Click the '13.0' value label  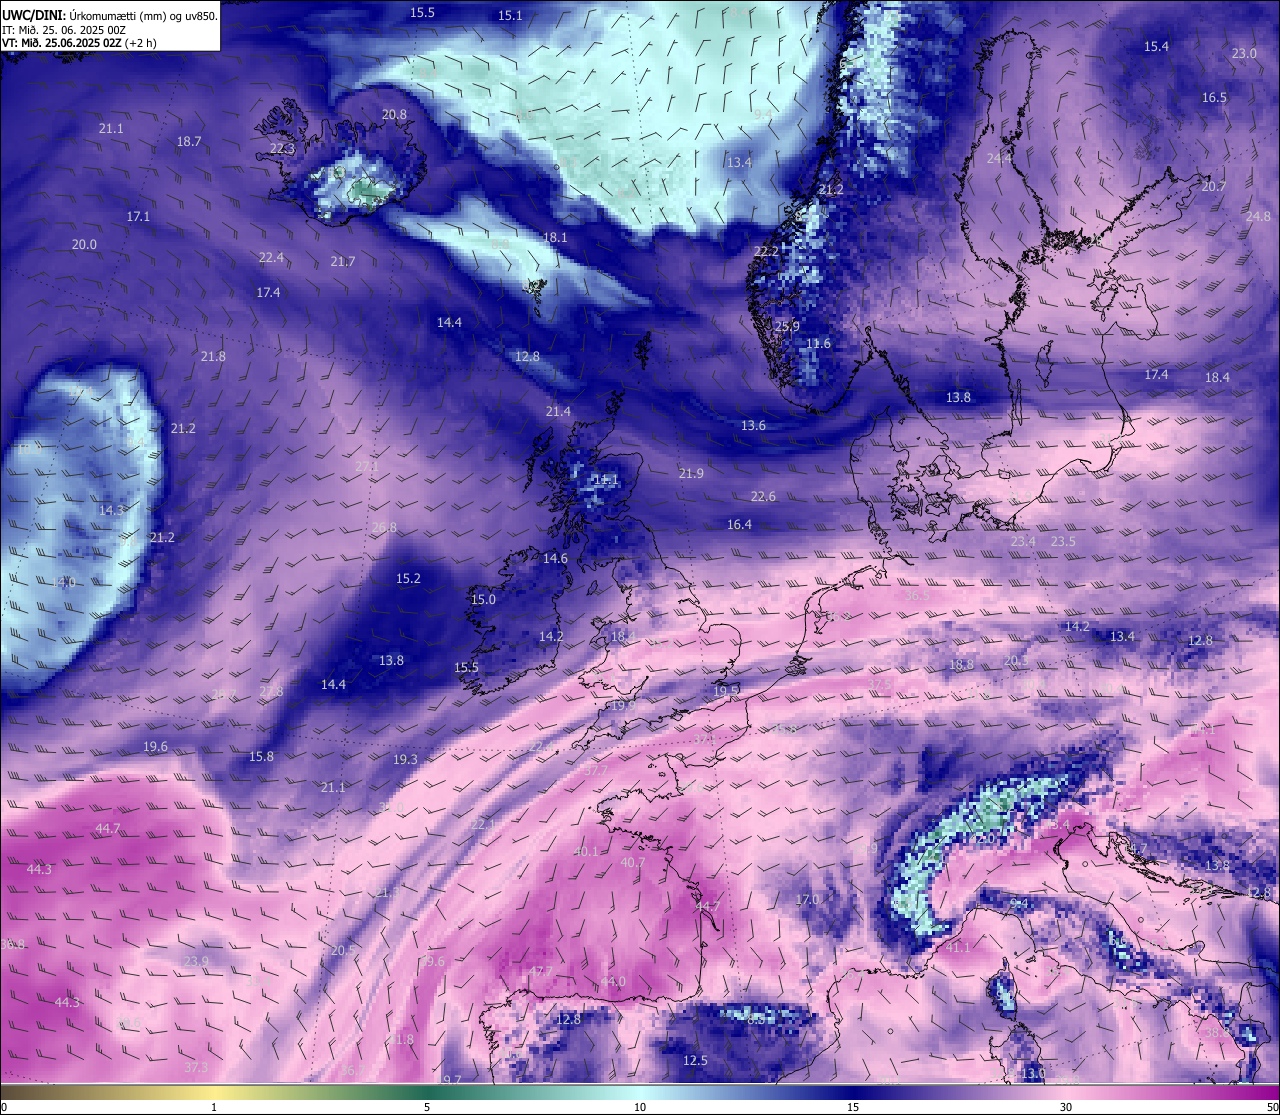tap(1033, 1073)
